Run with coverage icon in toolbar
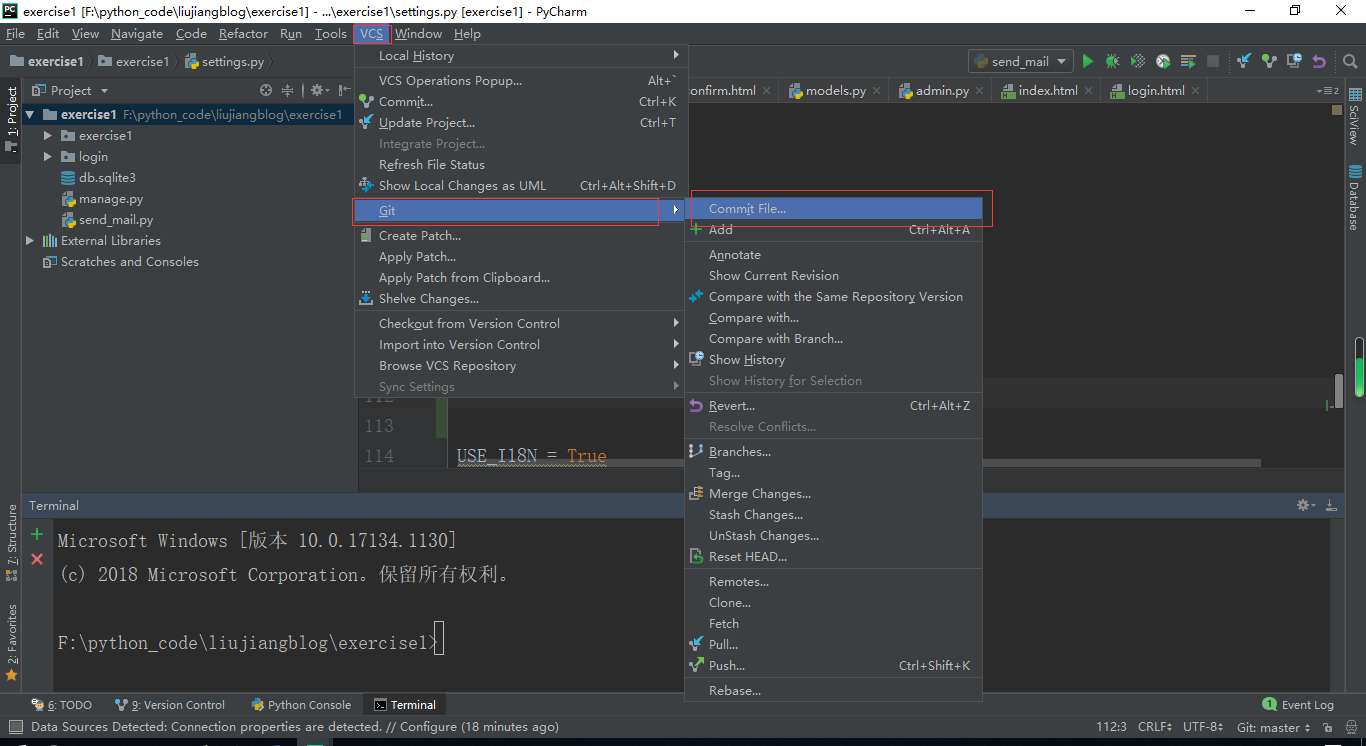 coord(1138,61)
